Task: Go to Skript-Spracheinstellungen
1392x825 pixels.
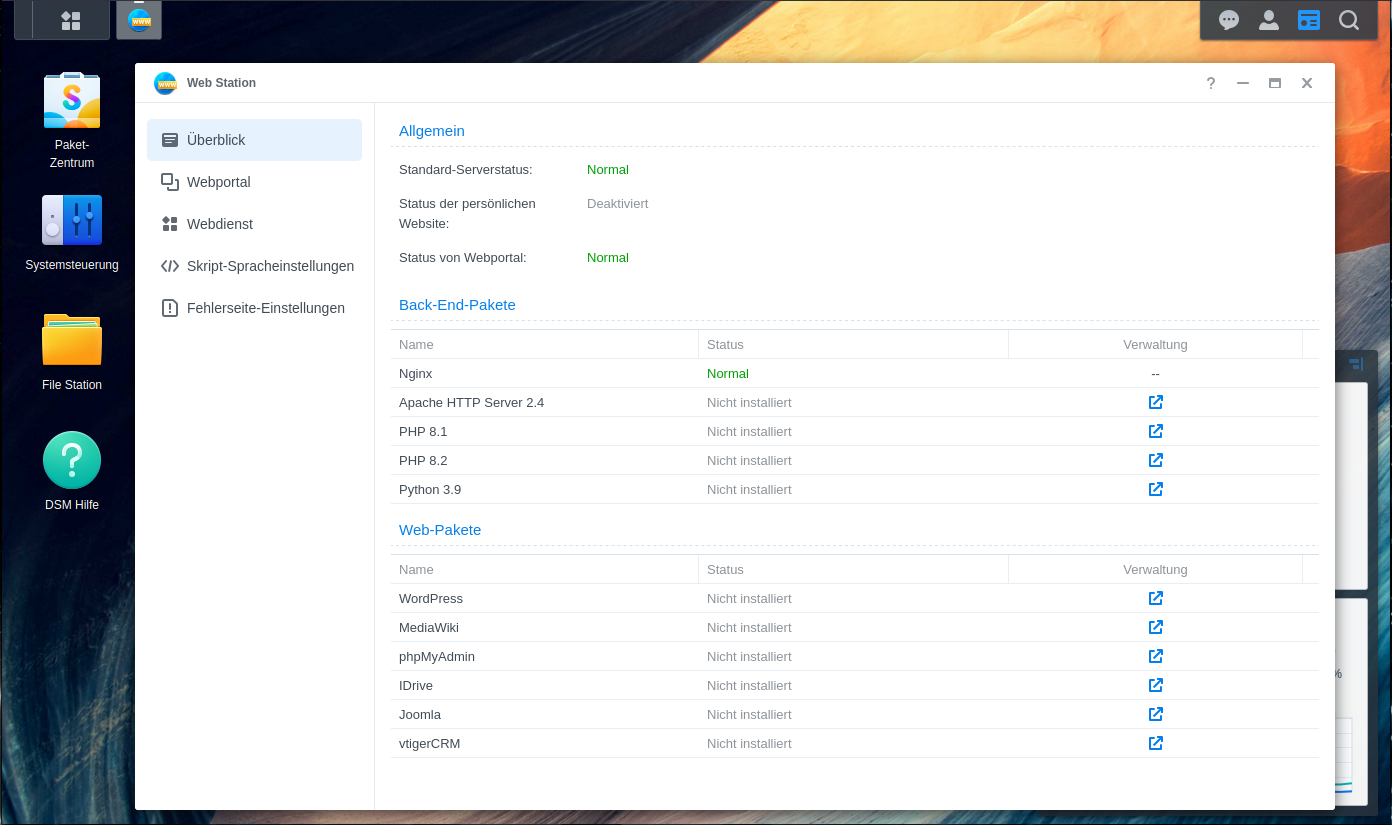Action: point(270,266)
